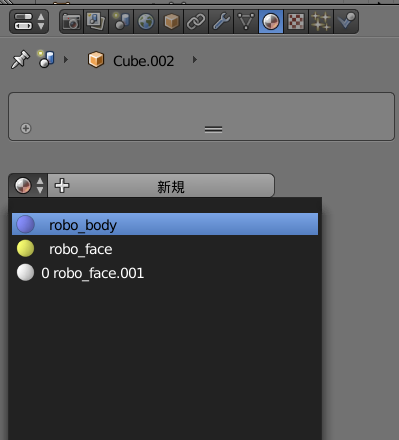Open the Particles tab

tap(321, 22)
